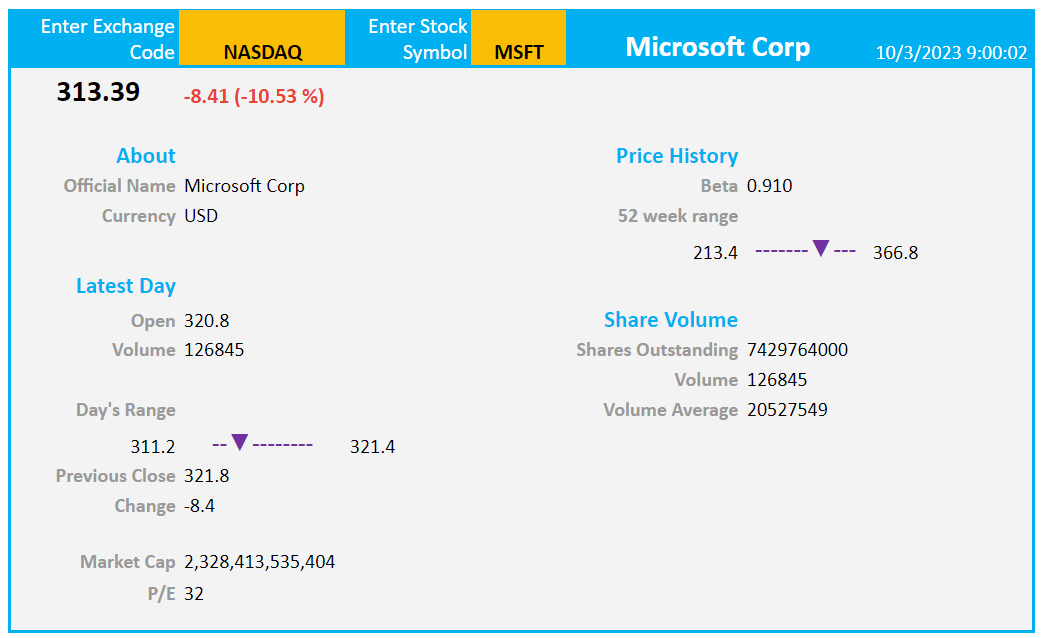Click the 313.39 current price value

[98, 92]
